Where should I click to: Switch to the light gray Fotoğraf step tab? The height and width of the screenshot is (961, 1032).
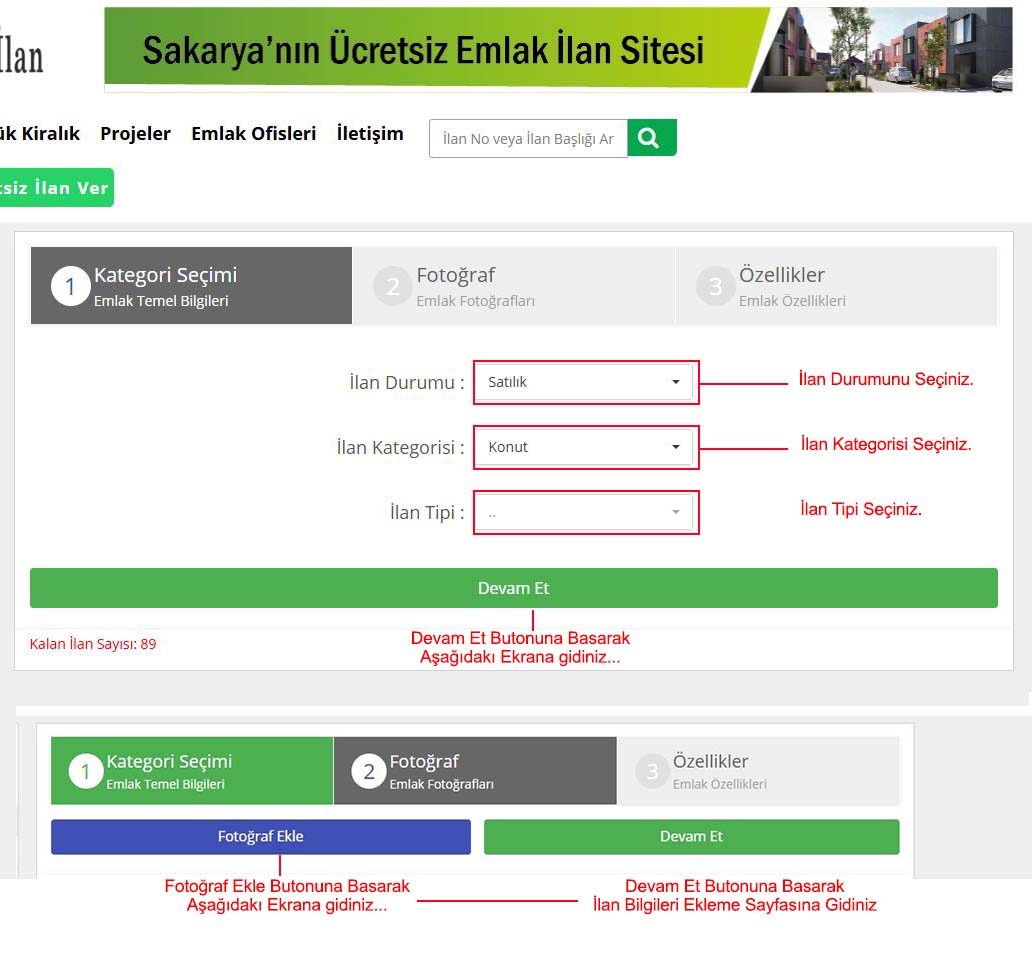pyautogui.click(x=514, y=286)
